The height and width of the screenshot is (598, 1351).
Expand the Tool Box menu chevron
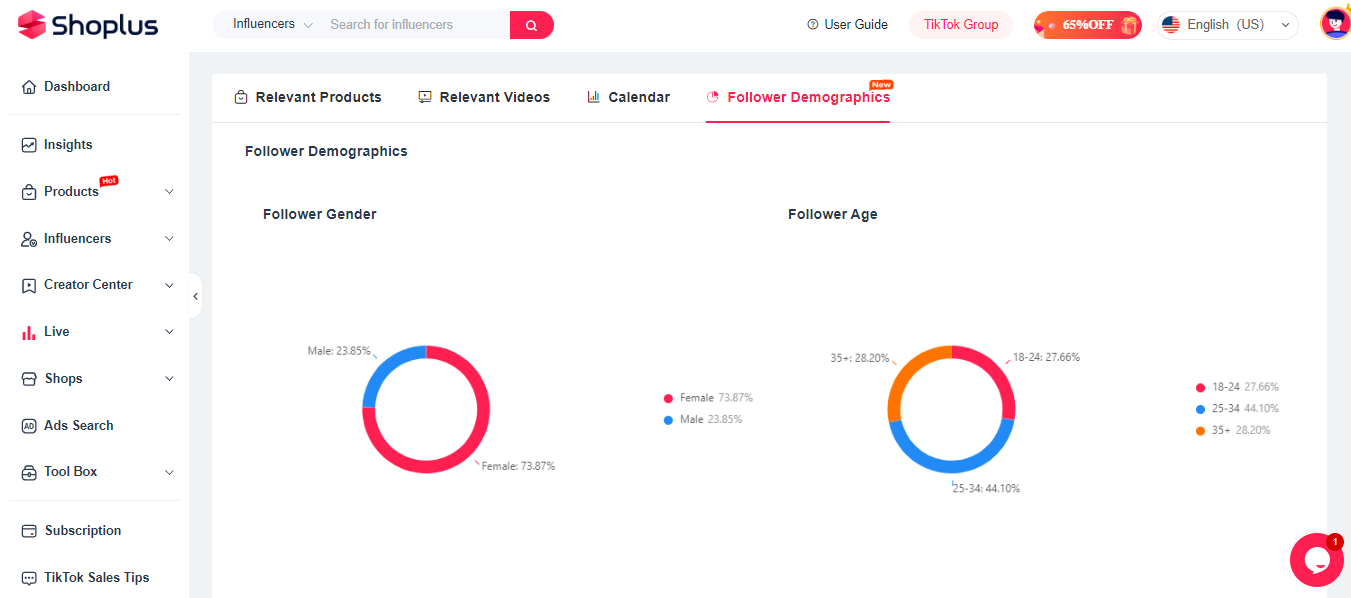(x=169, y=472)
